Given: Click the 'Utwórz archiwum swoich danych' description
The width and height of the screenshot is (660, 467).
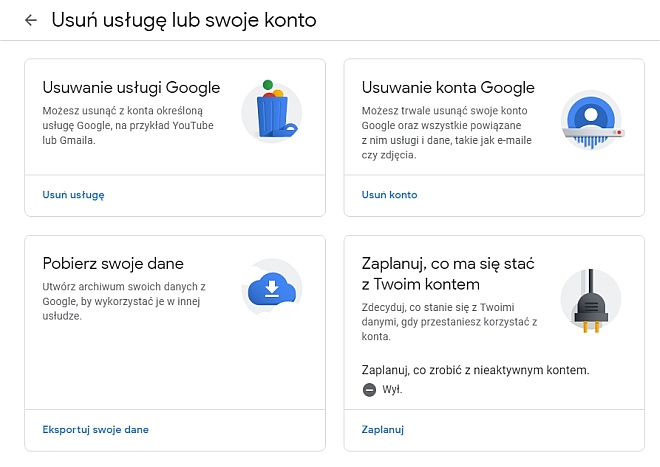Looking at the screenshot, I should 125,301.
